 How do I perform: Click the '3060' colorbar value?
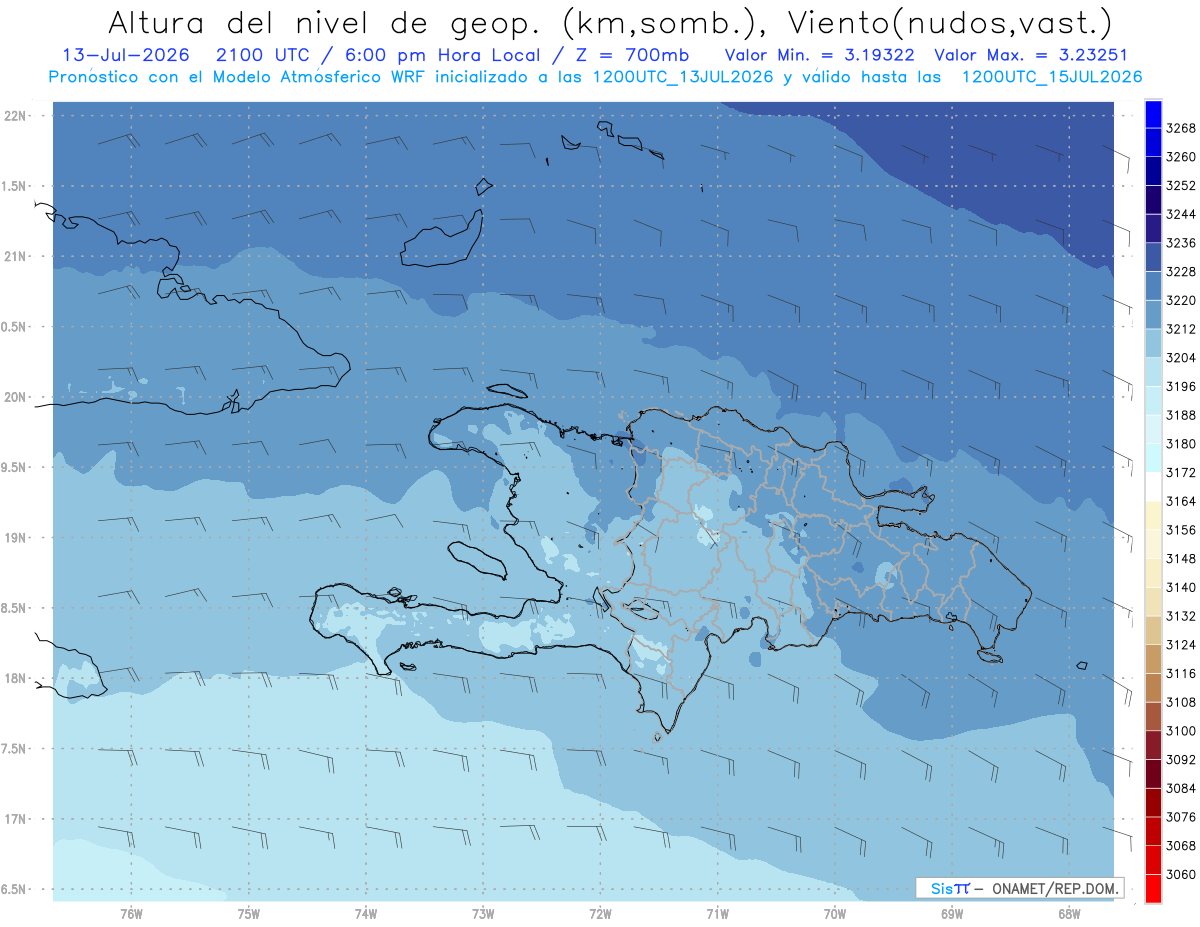pos(1181,874)
